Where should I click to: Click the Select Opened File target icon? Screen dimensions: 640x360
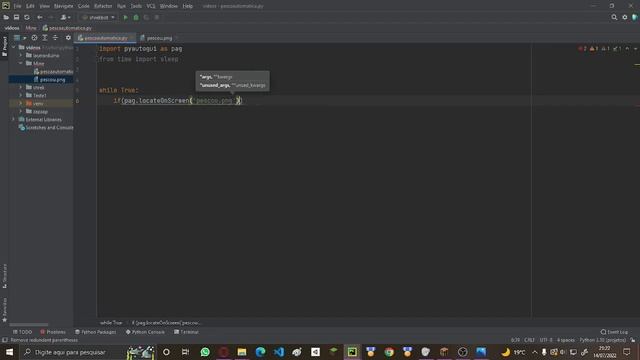[34, 38]
